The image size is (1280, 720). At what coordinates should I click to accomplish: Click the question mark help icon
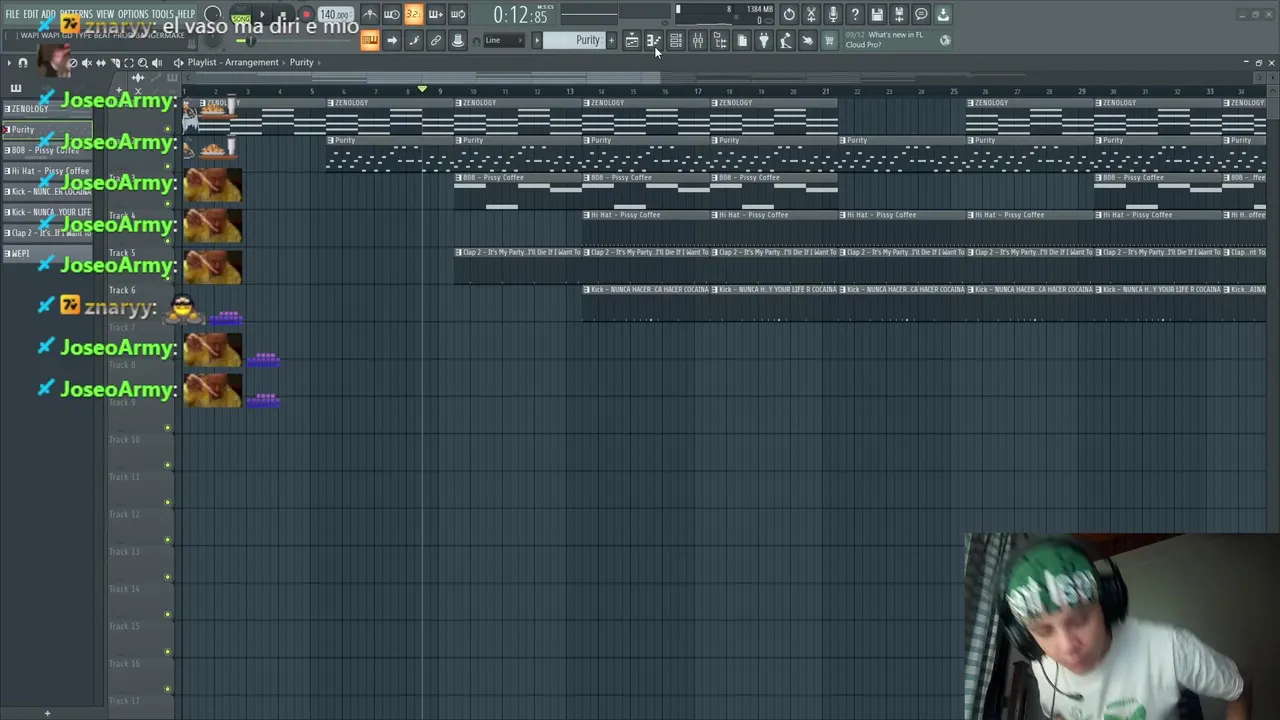click(x=855, y=14)
